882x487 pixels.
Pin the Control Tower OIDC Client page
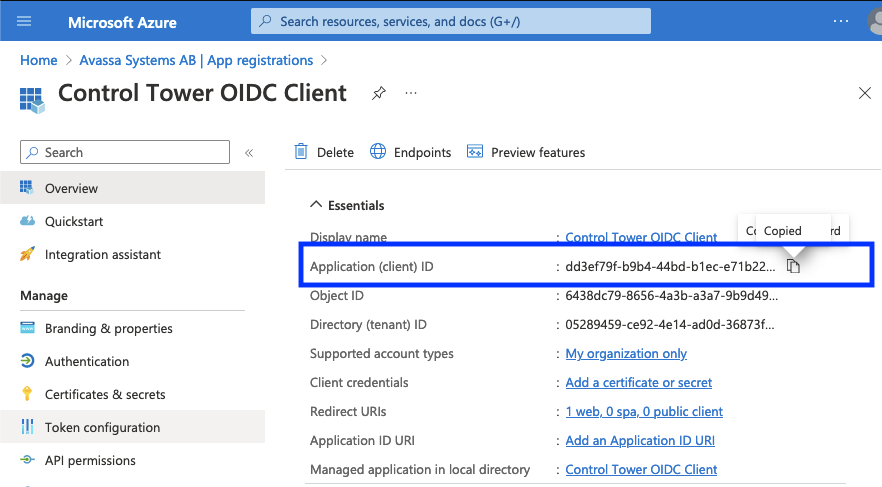click(x=379, y=93)
